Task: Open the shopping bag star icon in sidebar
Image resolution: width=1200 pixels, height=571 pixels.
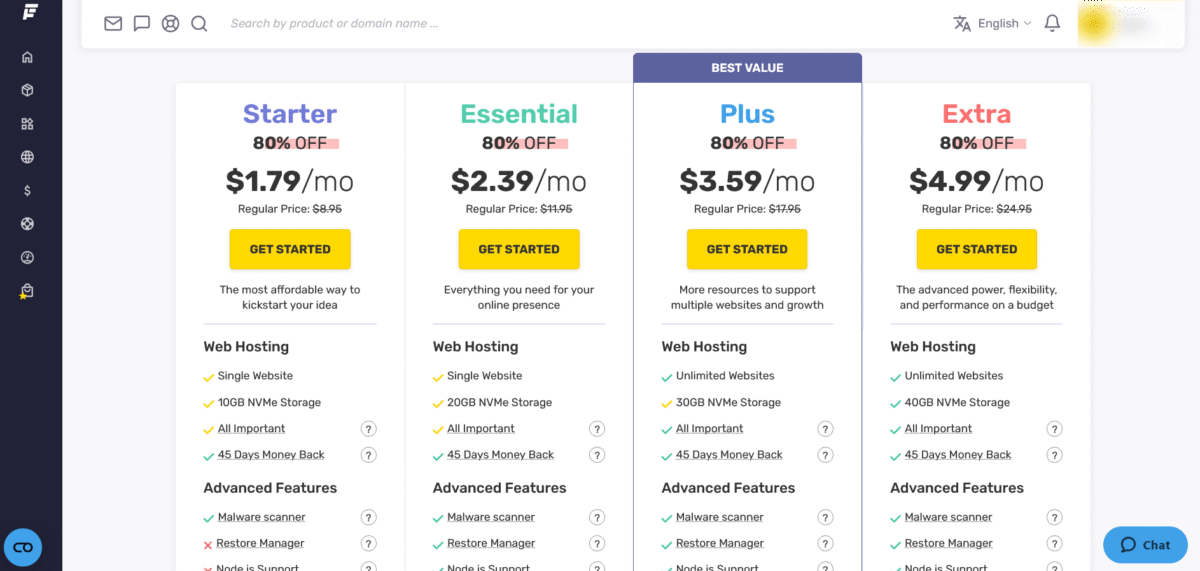Action: point(28,291)
